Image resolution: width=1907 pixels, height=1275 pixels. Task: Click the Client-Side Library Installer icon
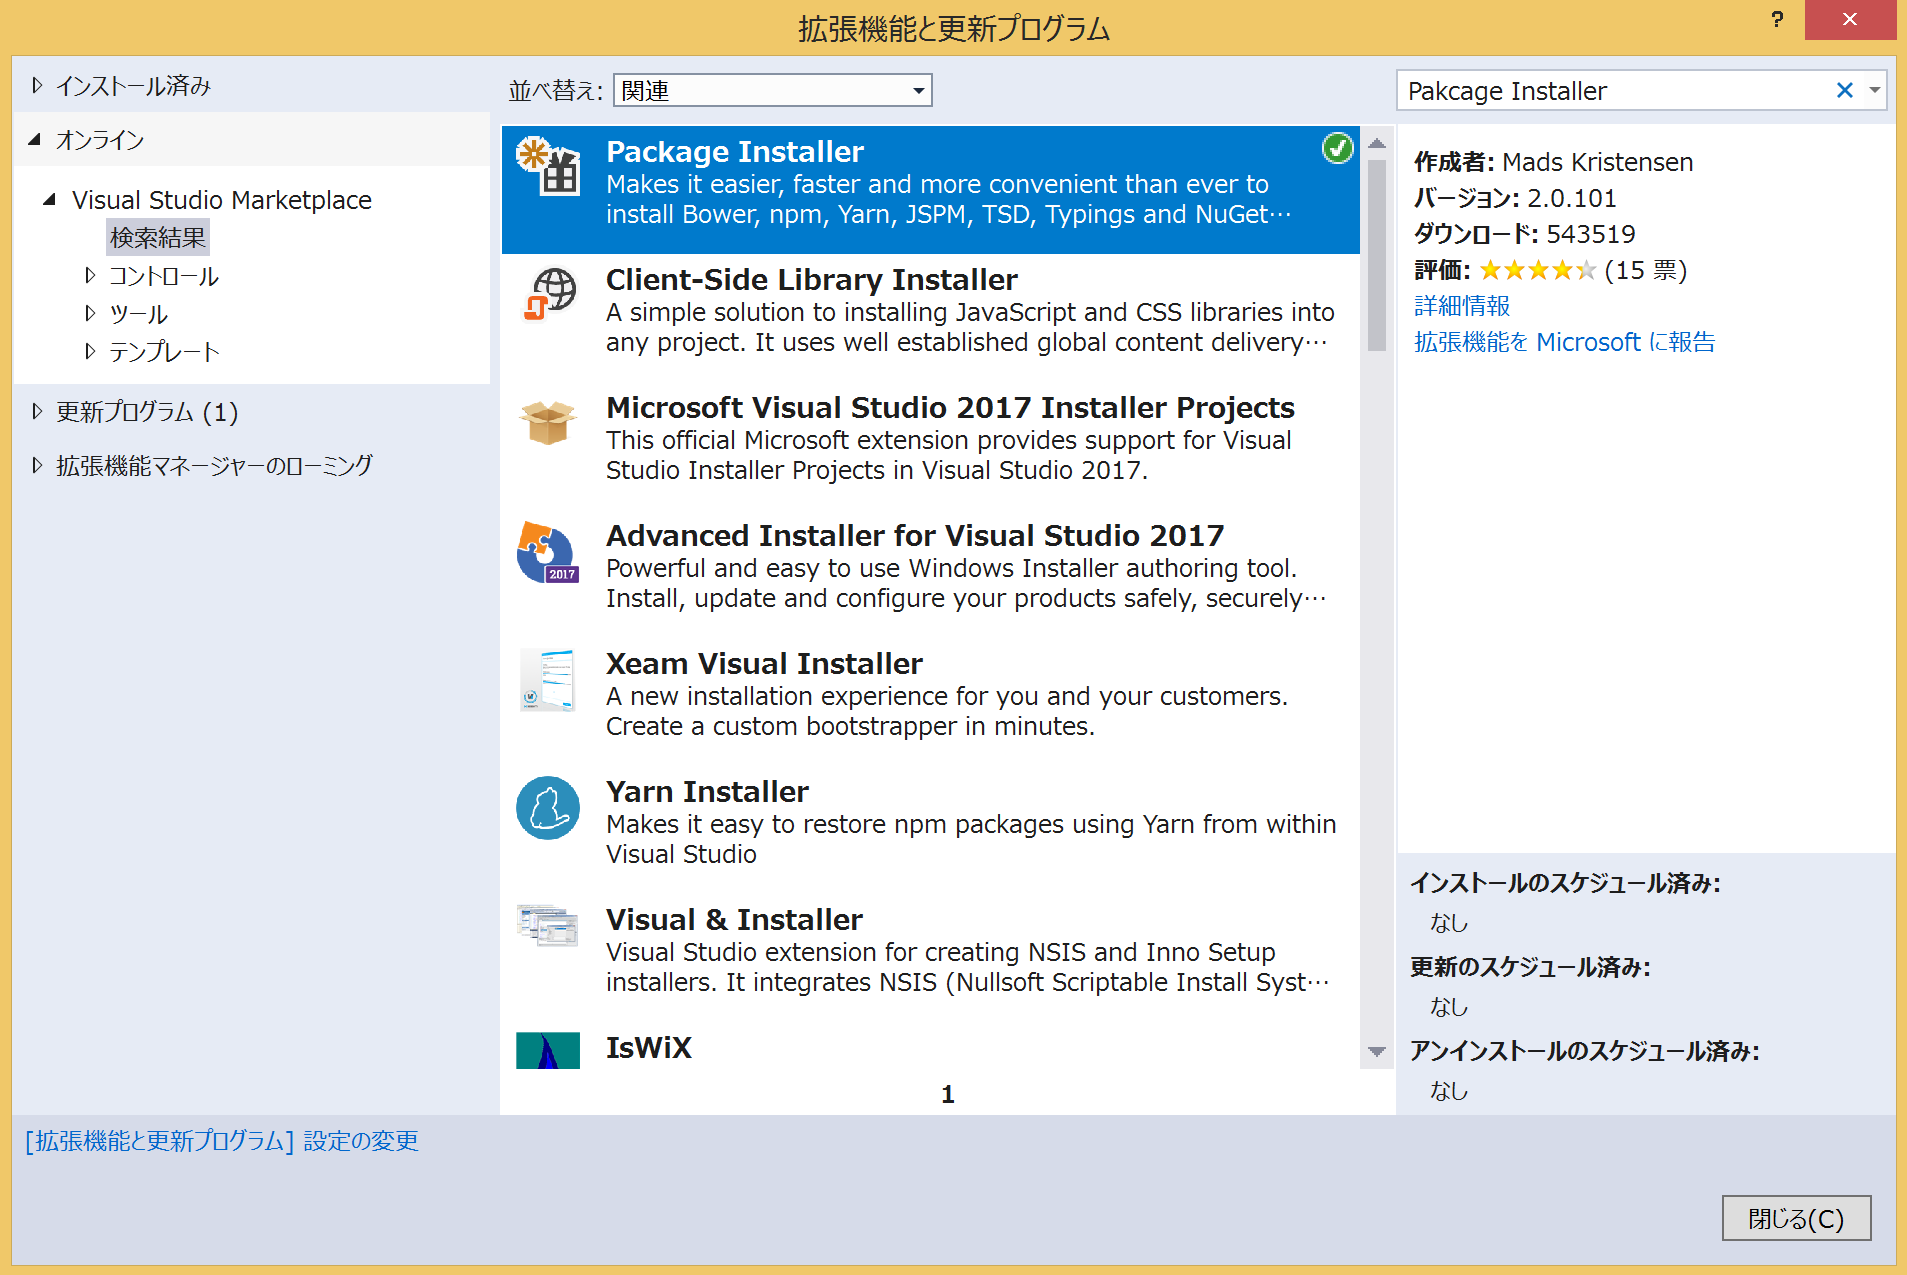pos(548,293)
